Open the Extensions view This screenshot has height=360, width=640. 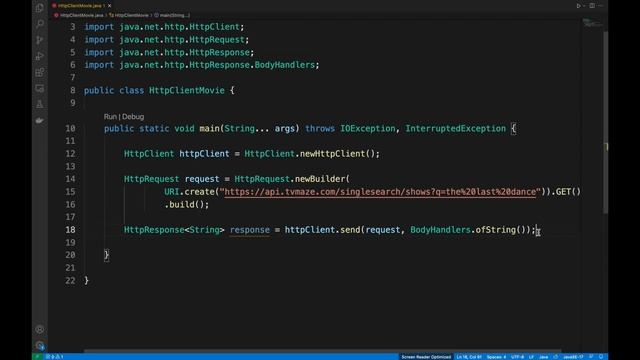point(40,72)
